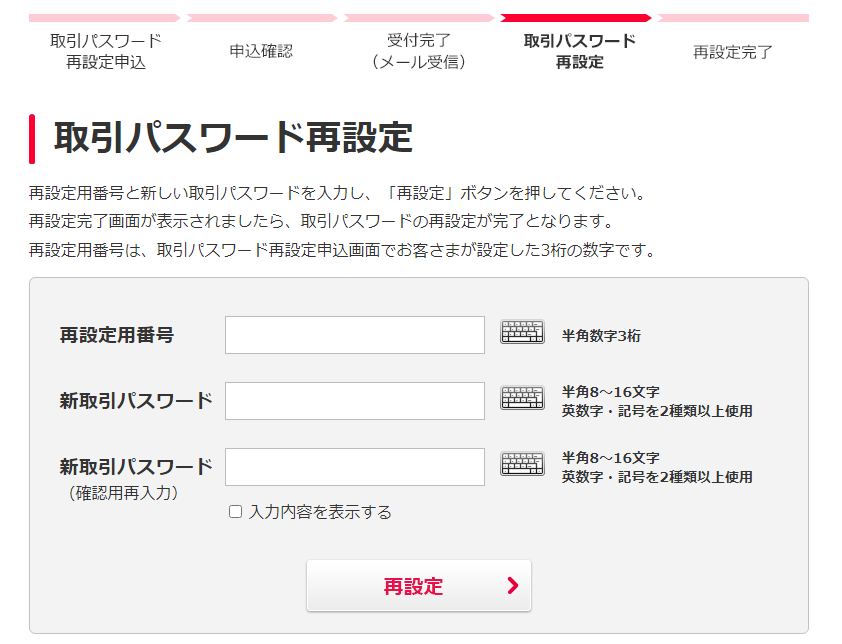Click the 取引パスワード再設定 page heading

pos(232,138)
